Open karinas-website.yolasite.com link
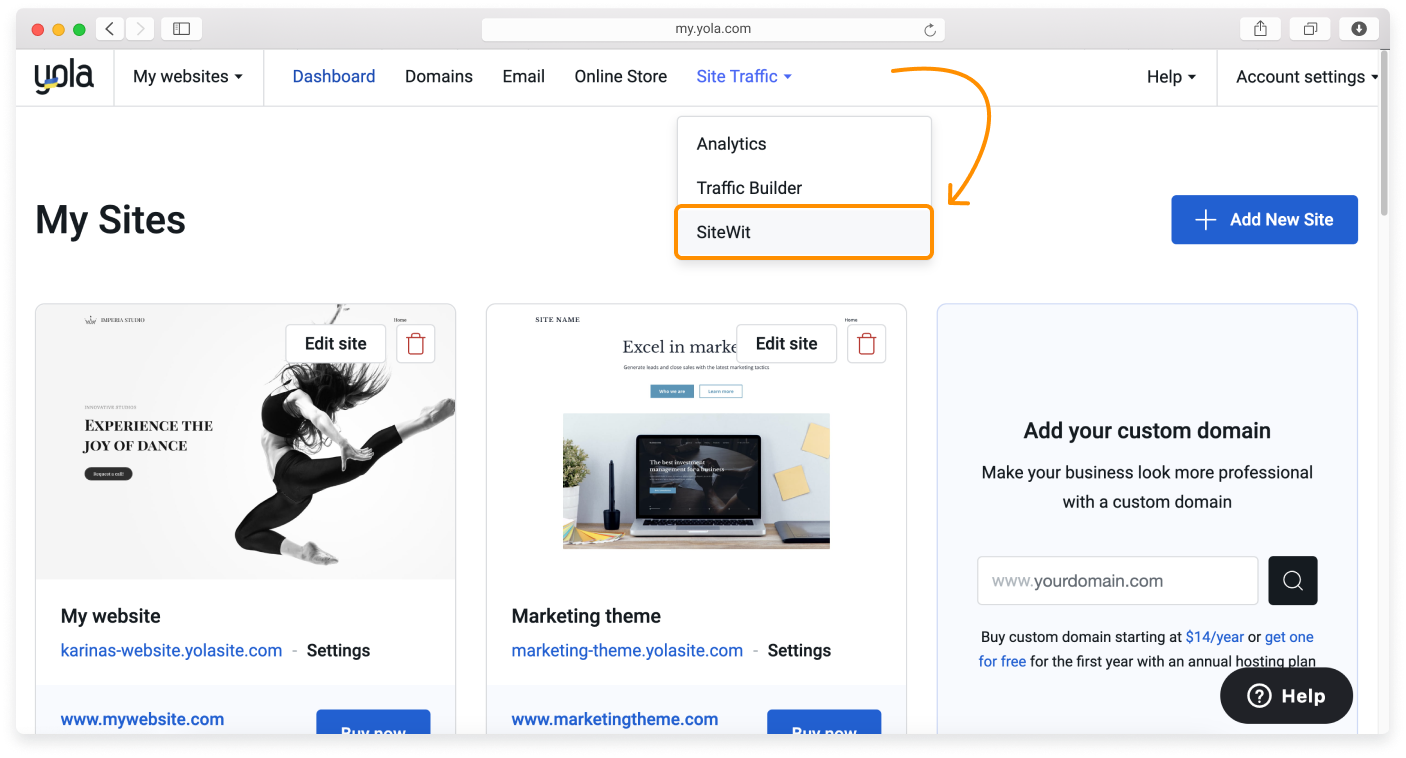 tap(171, 650)
